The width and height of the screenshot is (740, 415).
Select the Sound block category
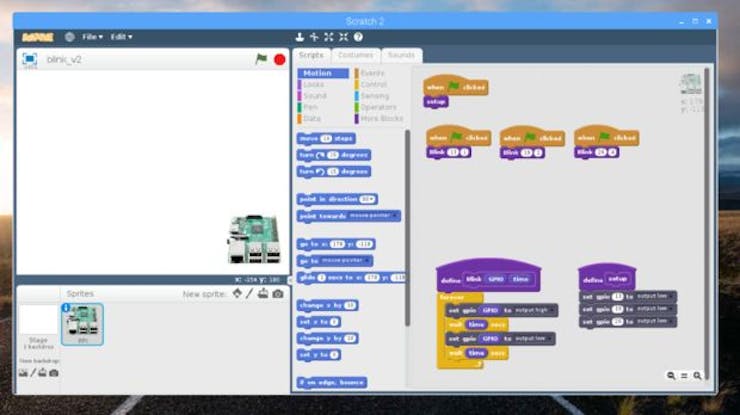click(x=315, y=96)
